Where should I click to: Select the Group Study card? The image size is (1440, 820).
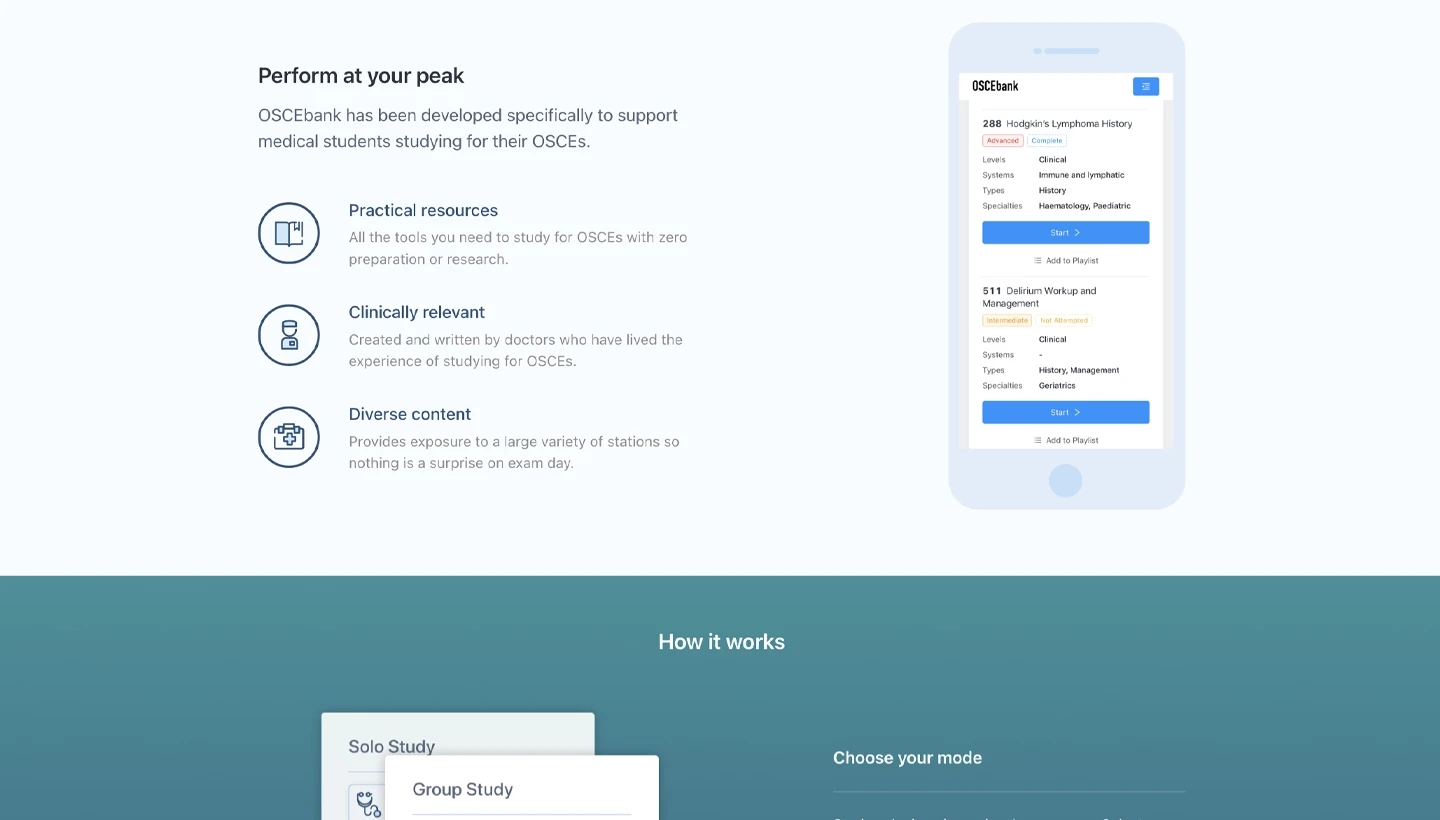522,789
